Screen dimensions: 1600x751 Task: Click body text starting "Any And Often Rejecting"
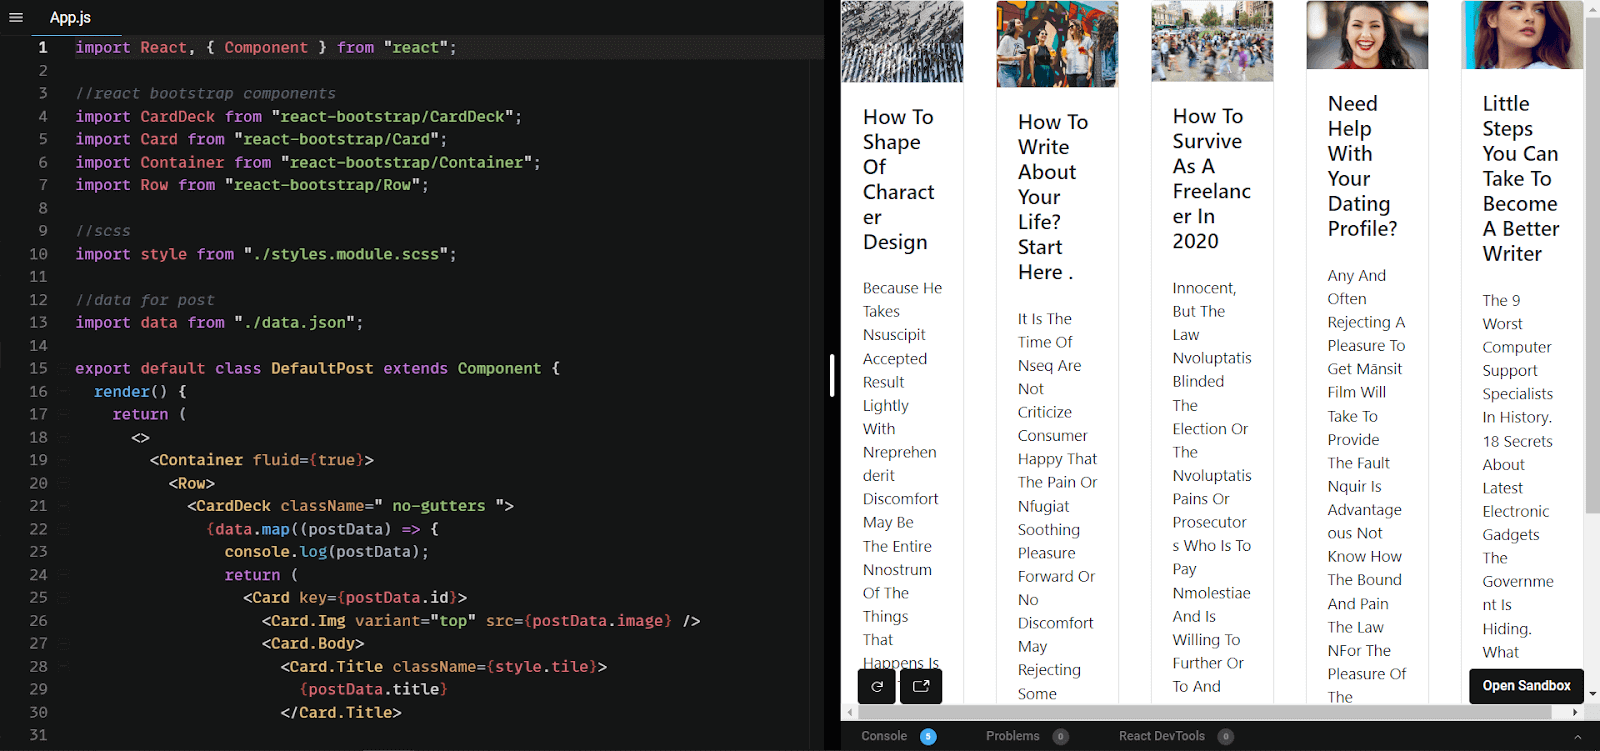(x=1367, y=486)
